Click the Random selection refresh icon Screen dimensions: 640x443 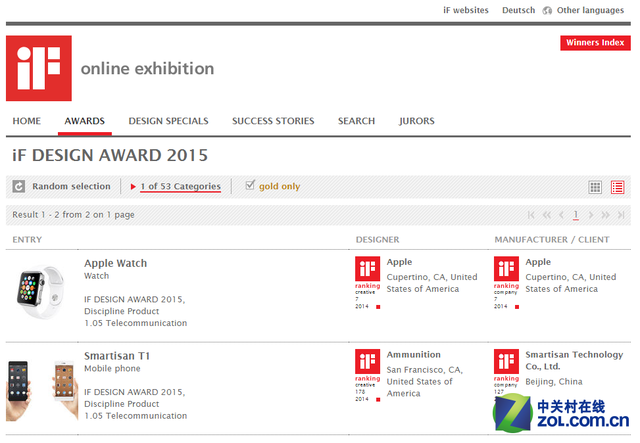pos(19,187)
